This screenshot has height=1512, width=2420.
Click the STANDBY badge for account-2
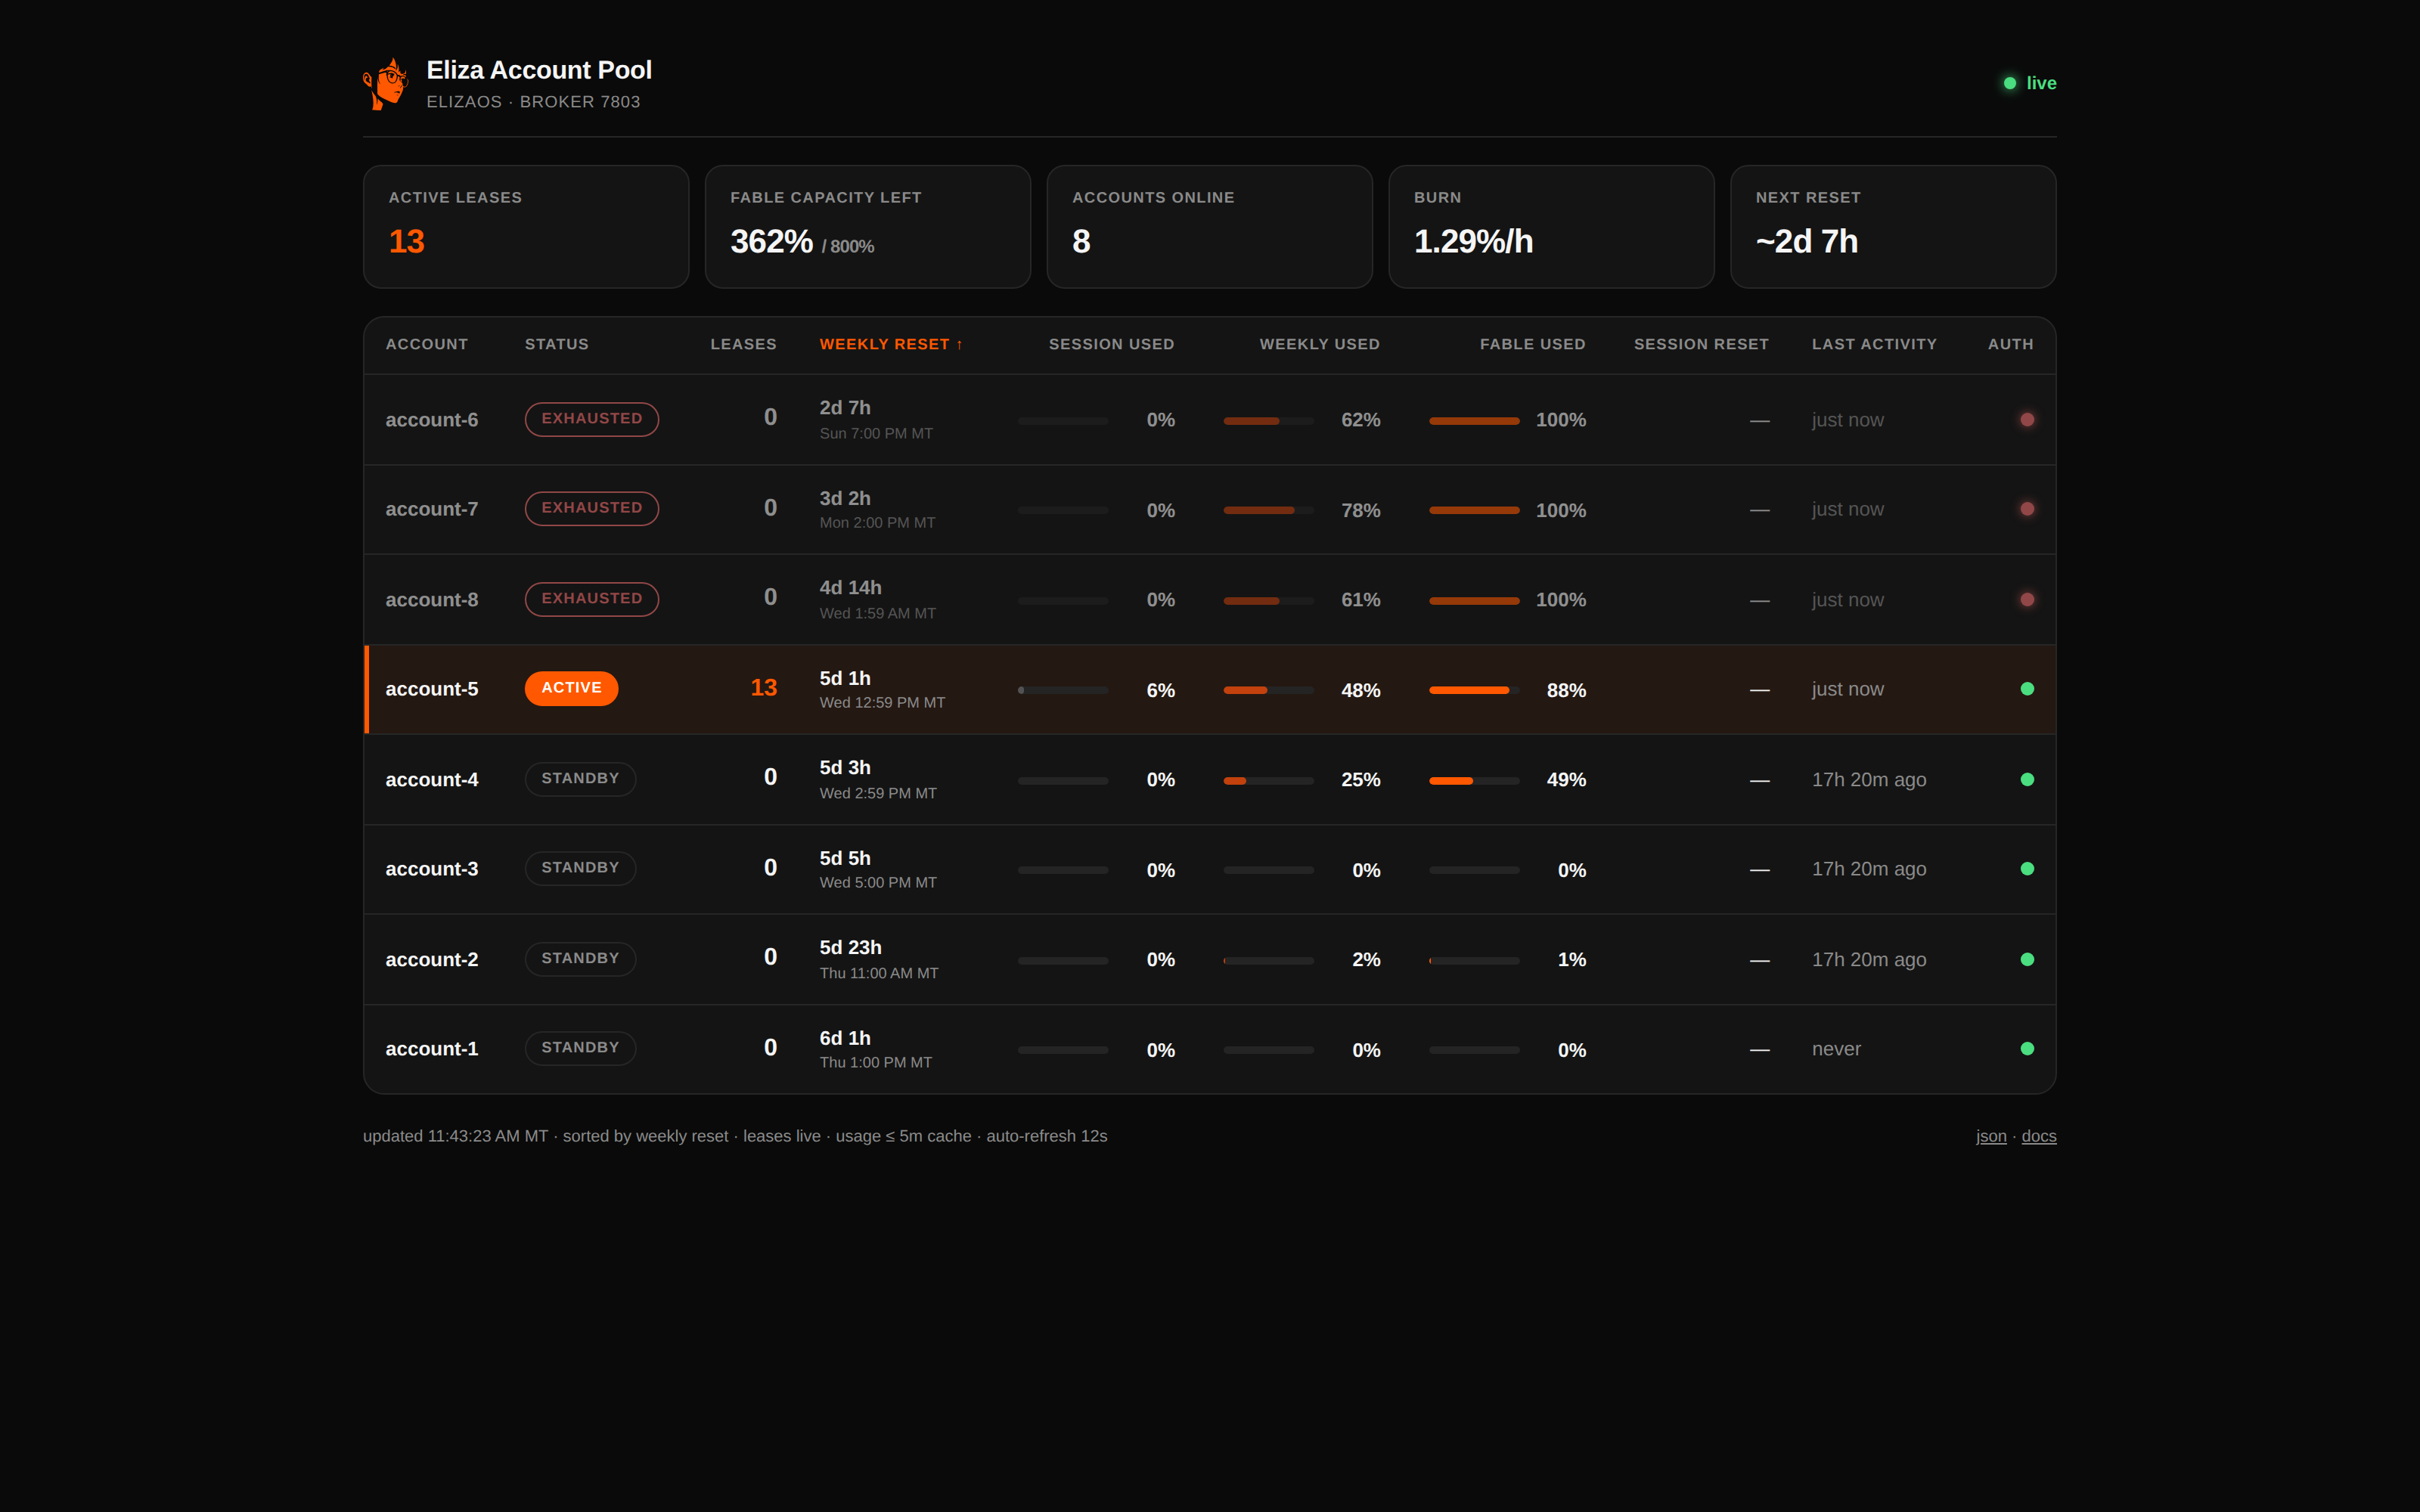[580, 959]
